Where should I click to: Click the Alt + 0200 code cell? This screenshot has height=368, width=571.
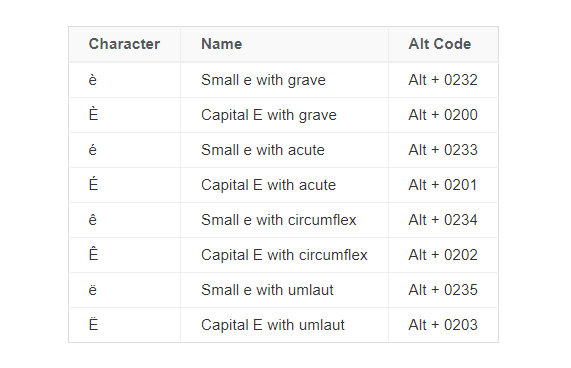[x=443, y=115]
